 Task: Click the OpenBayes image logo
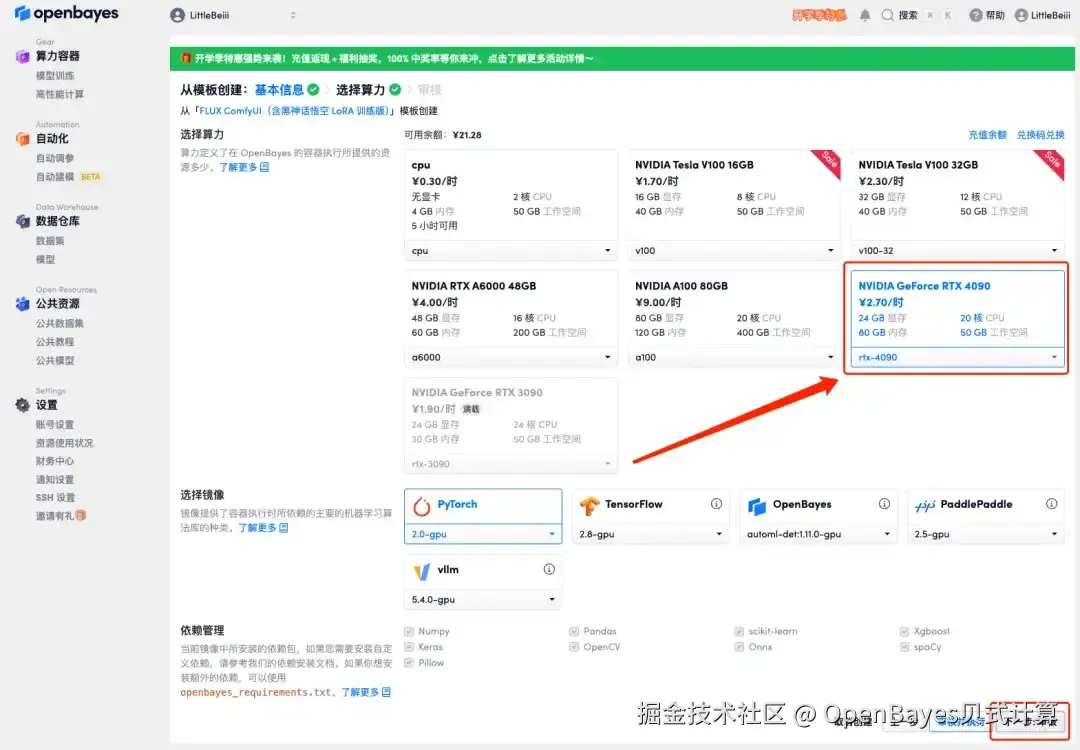click(x=757, y=507)
